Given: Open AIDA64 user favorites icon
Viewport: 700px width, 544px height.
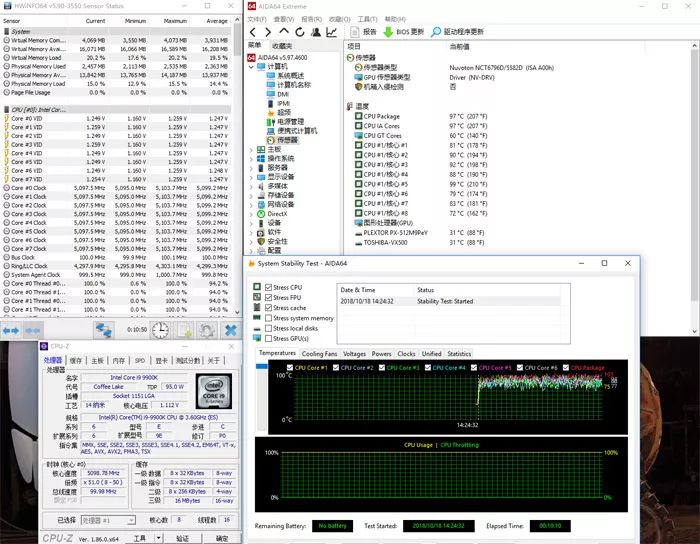Looking at the screenshot, I should [316, 32].
